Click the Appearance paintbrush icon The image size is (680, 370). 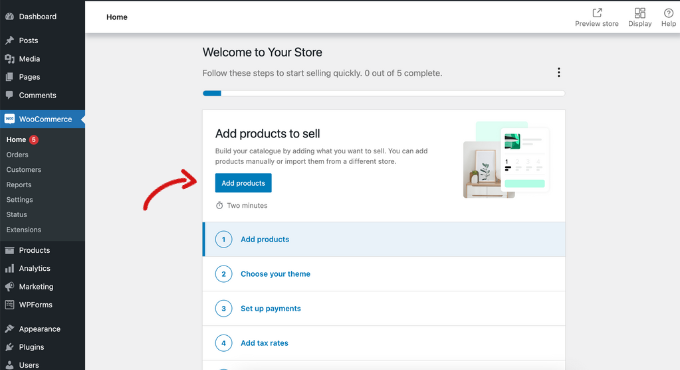[9, 329]
